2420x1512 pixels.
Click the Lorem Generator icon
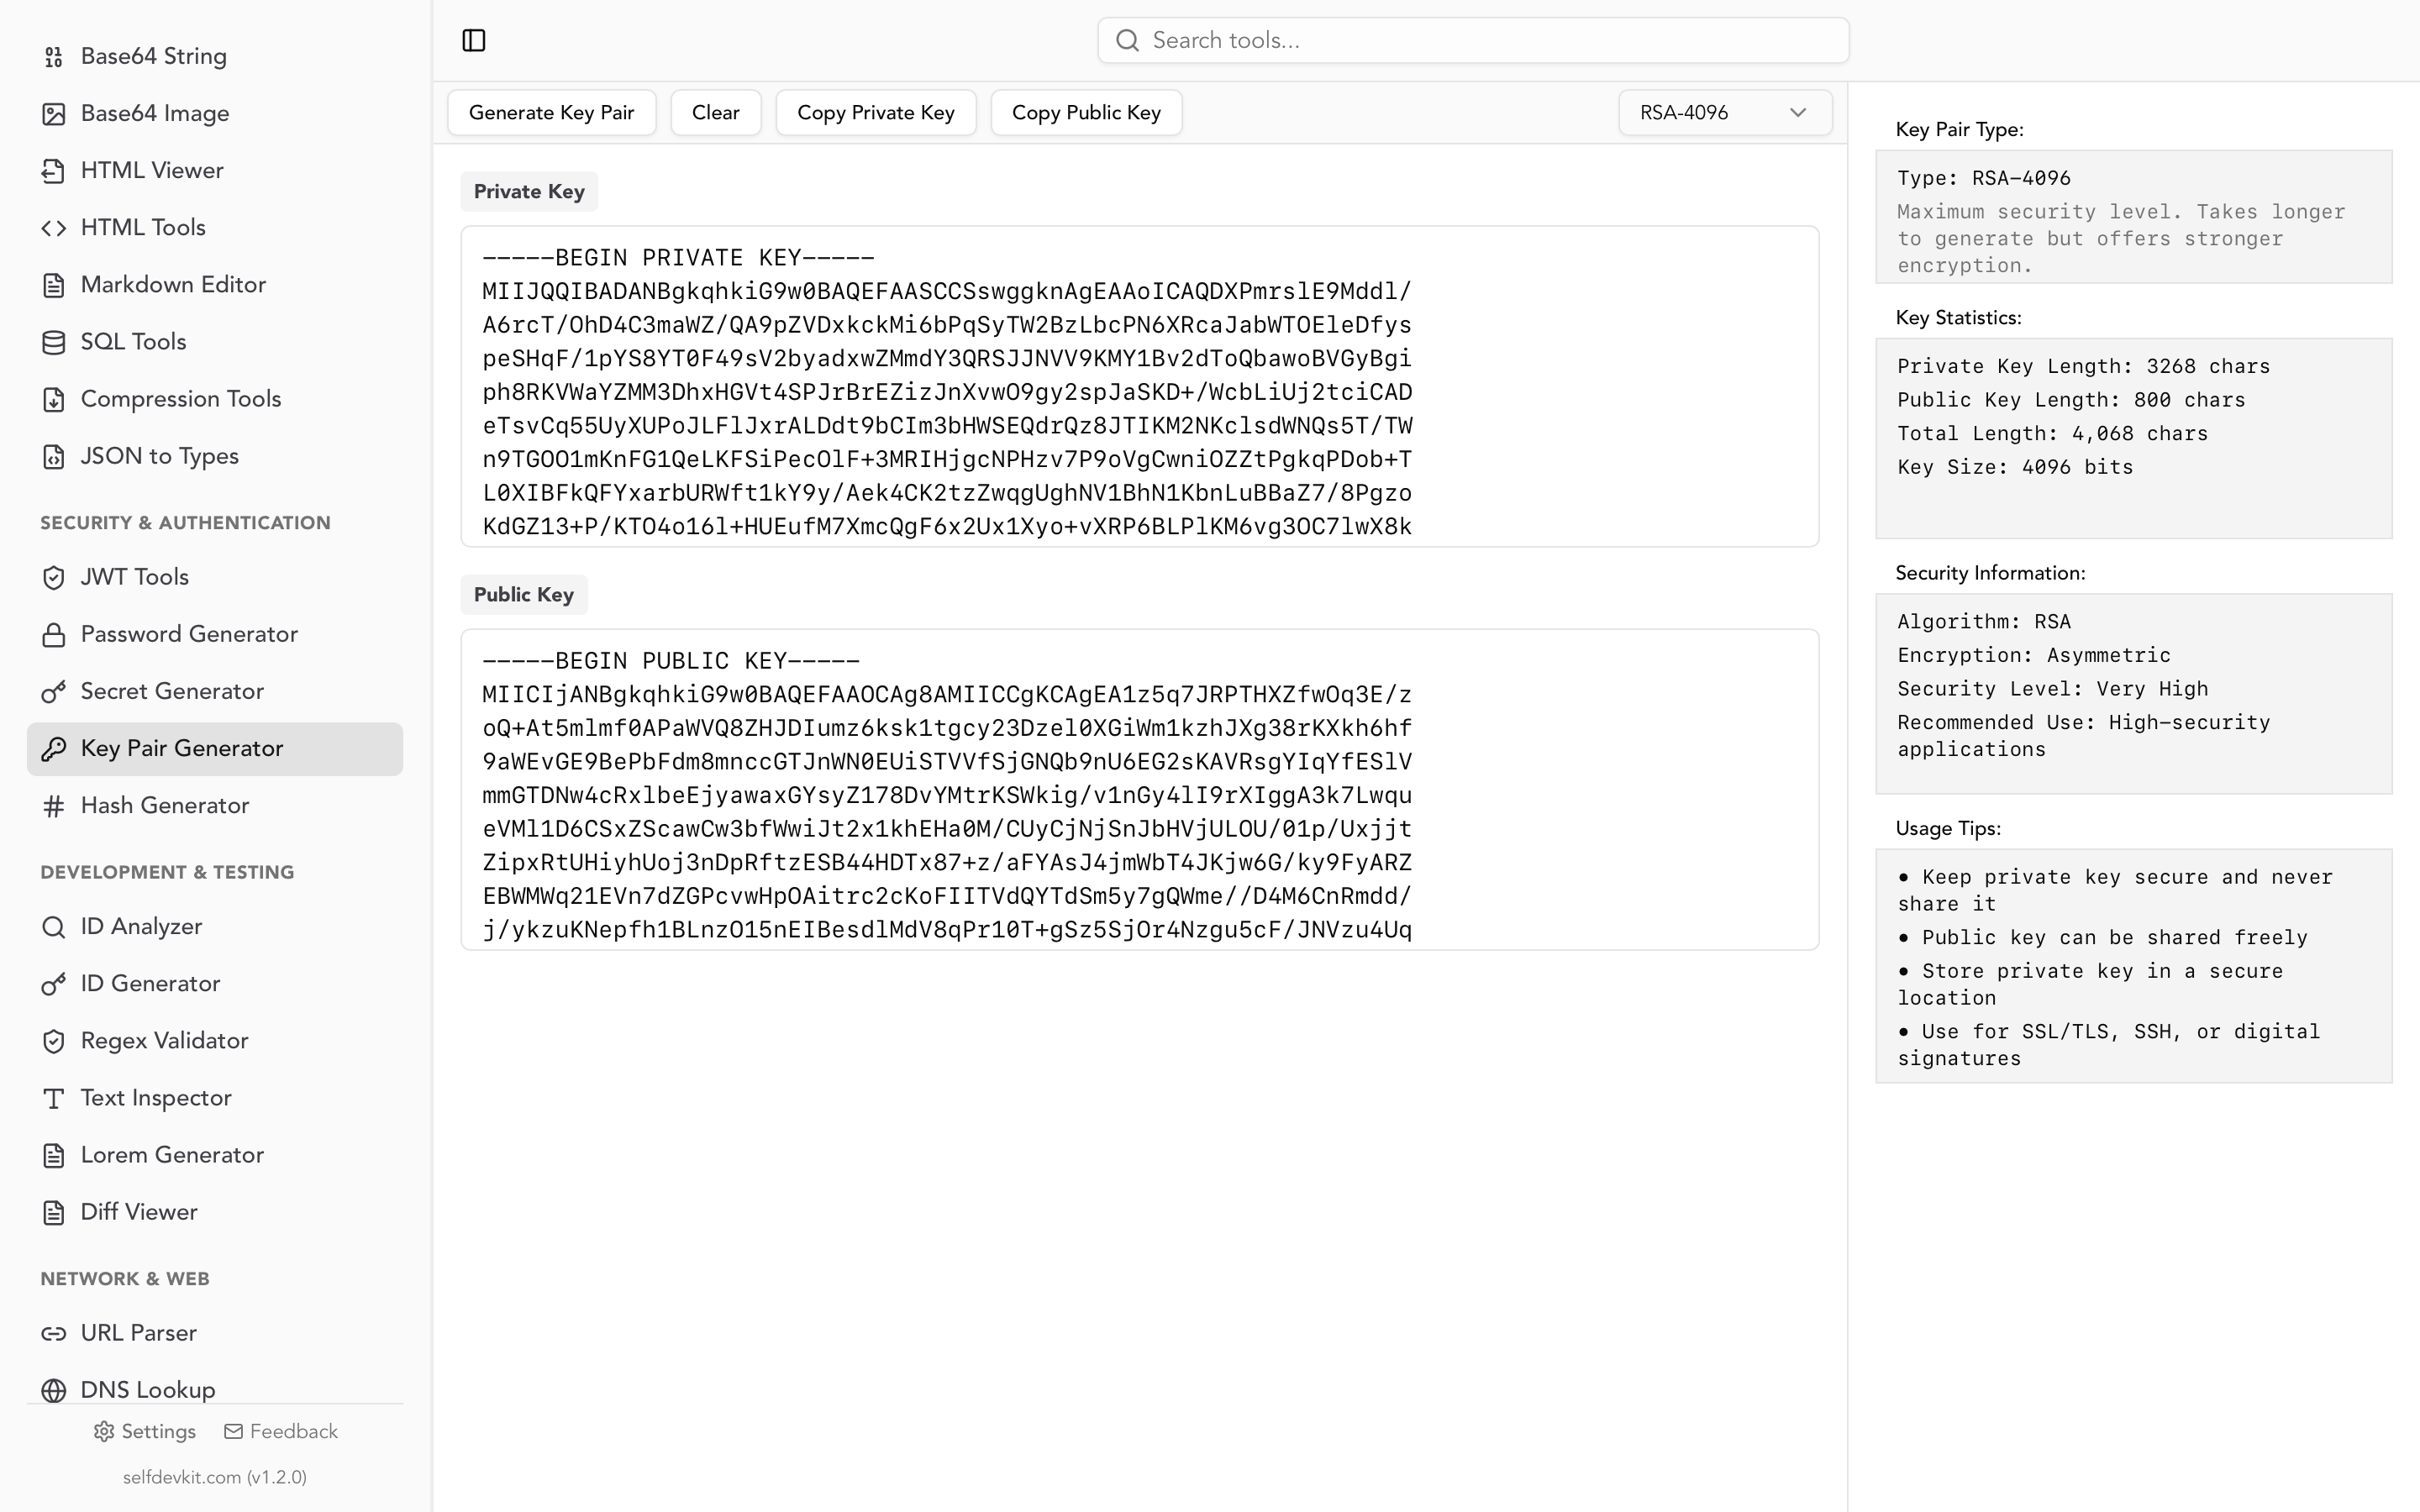54,1154
